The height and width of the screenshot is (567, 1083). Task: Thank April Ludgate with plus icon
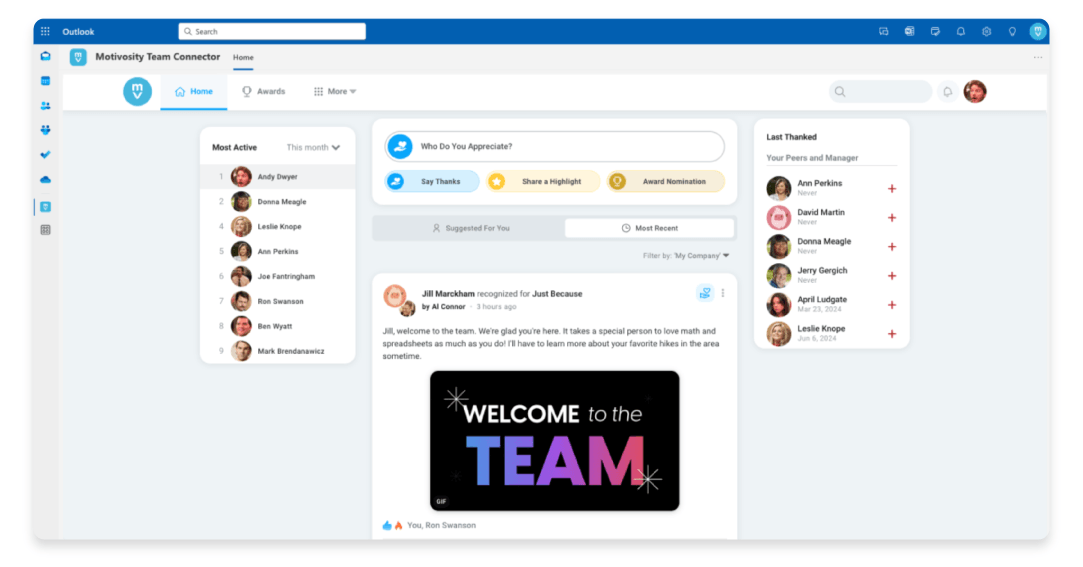pos(892,305)
